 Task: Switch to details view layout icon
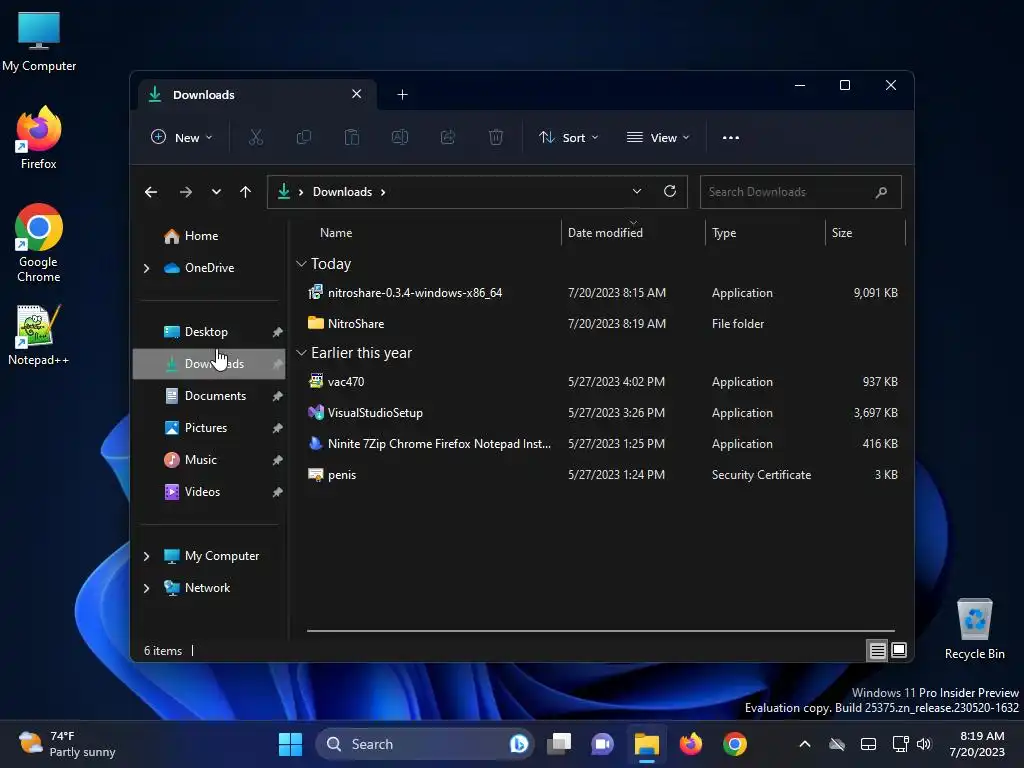tap(877, 650)
